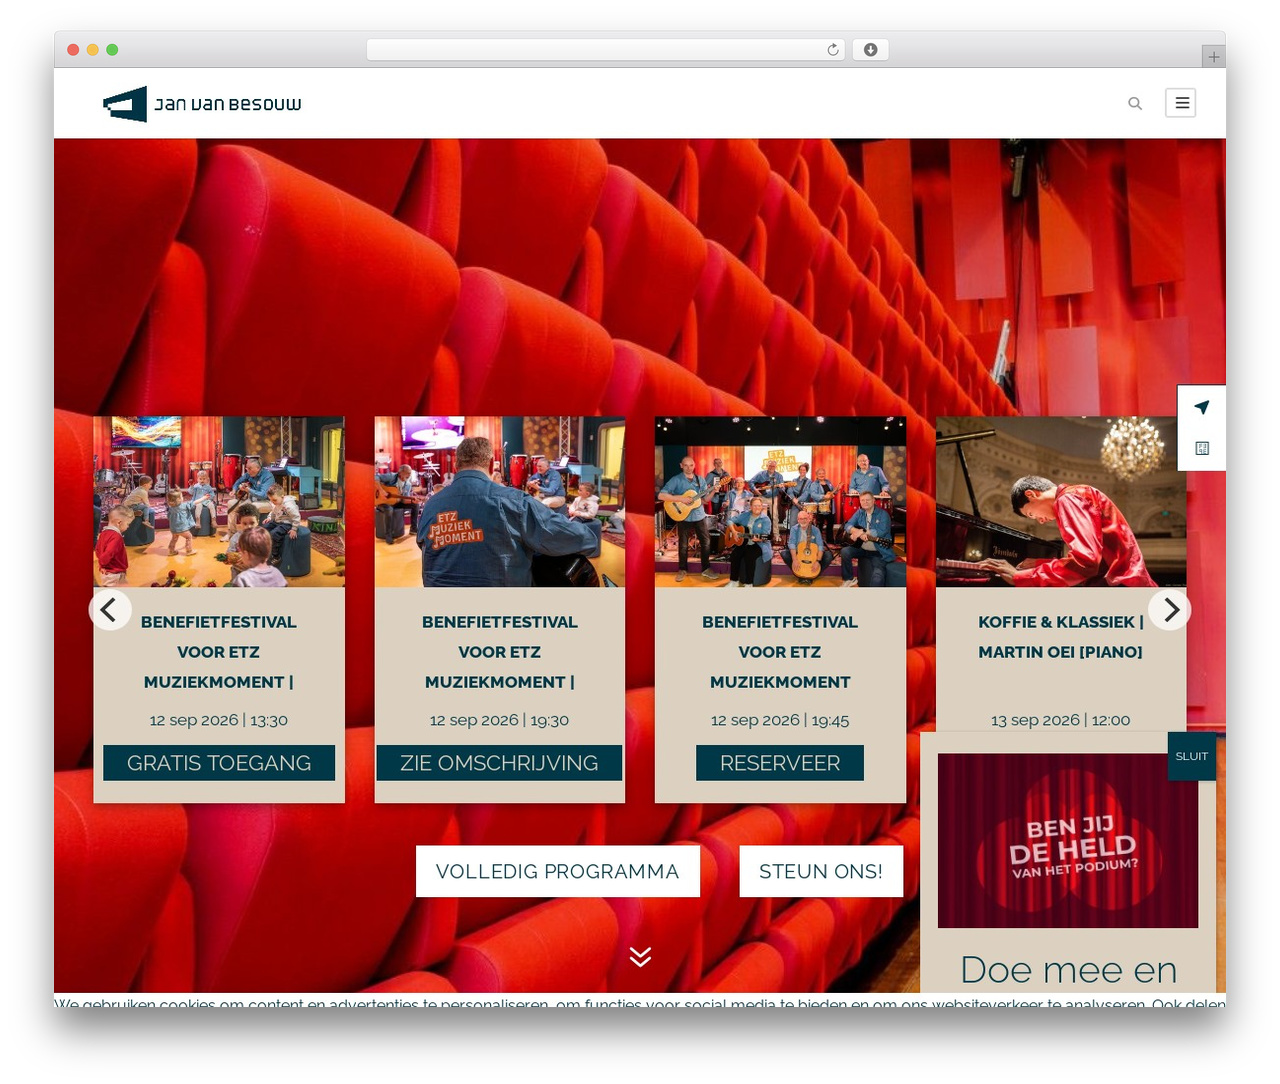Open Koffie & Klassiek Martin Oei title

point(1061,637)
